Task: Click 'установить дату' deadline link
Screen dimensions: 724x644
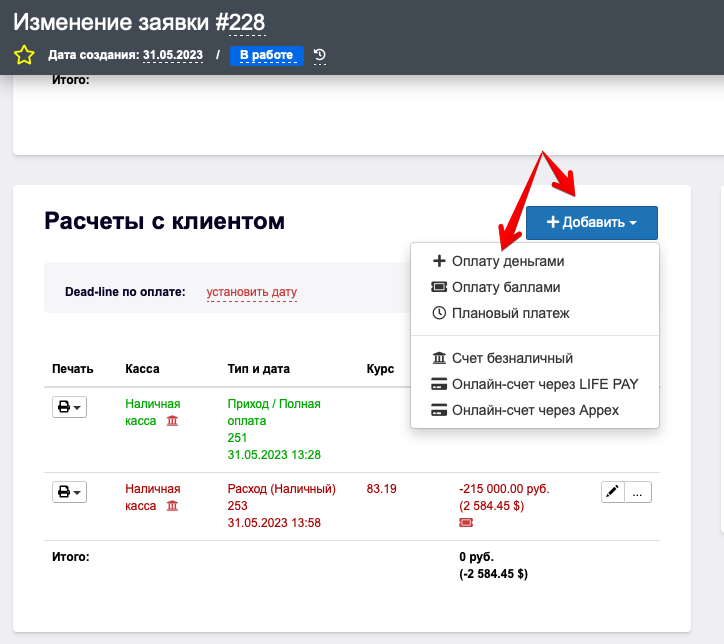Action: point(252,292)
